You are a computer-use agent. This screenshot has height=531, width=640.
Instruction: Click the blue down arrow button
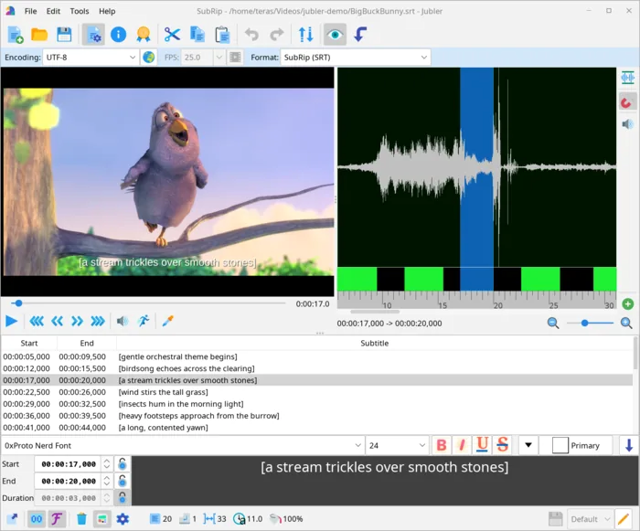[629, 445]
